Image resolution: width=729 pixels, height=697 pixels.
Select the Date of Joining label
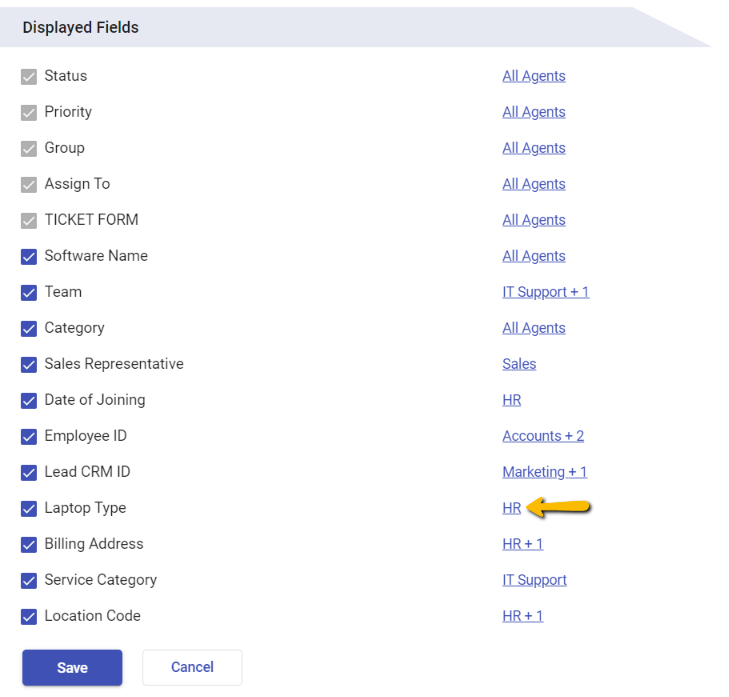(95, 400)
